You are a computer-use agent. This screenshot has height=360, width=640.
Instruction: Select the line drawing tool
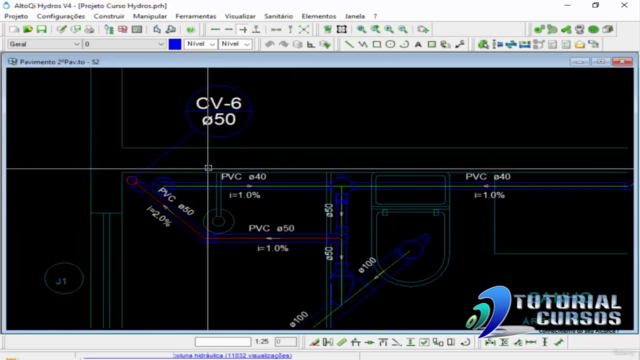(x=349, y=44)
